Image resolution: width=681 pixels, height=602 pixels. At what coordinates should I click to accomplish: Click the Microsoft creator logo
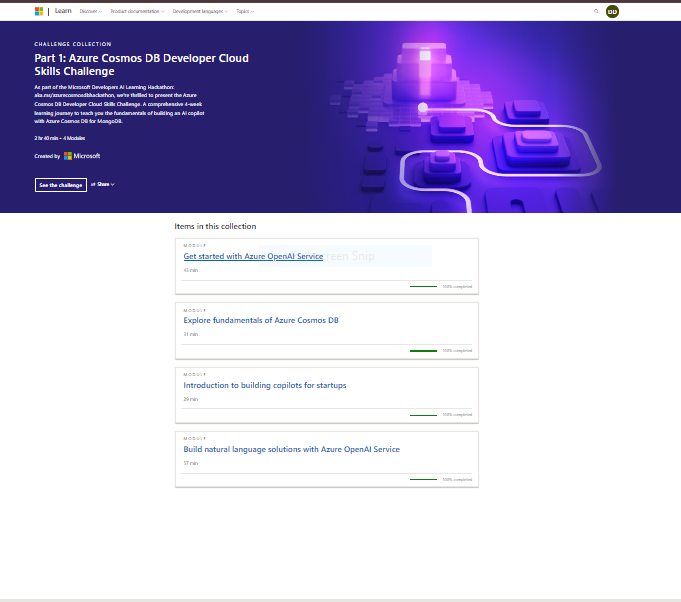pos(82,156)
